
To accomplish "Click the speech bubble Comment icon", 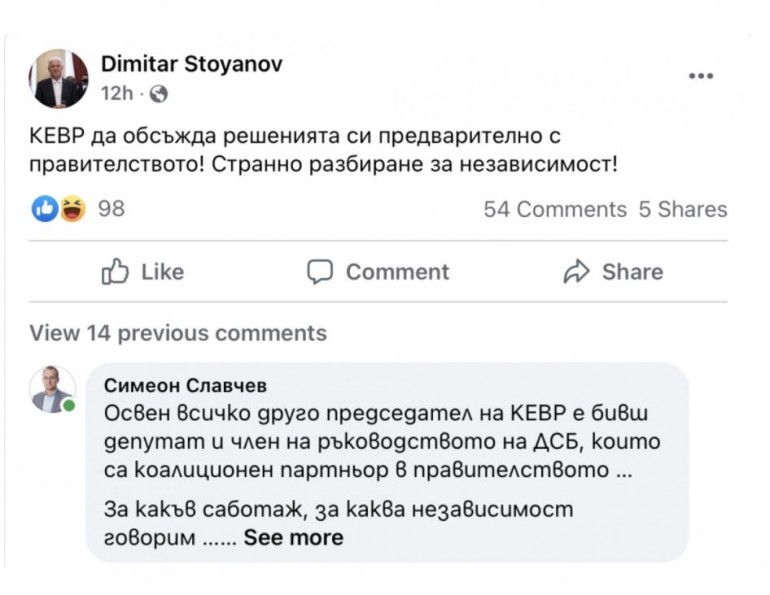I will click(x=319, y=272).
